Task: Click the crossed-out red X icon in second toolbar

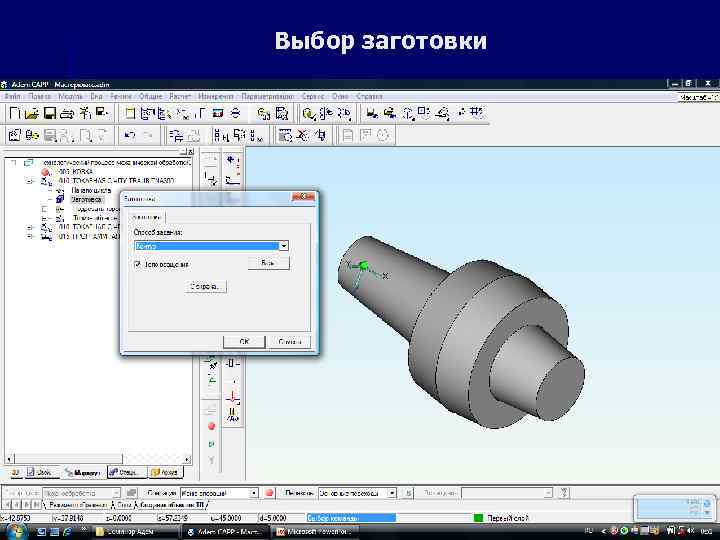Action: [x=303, y=135]
